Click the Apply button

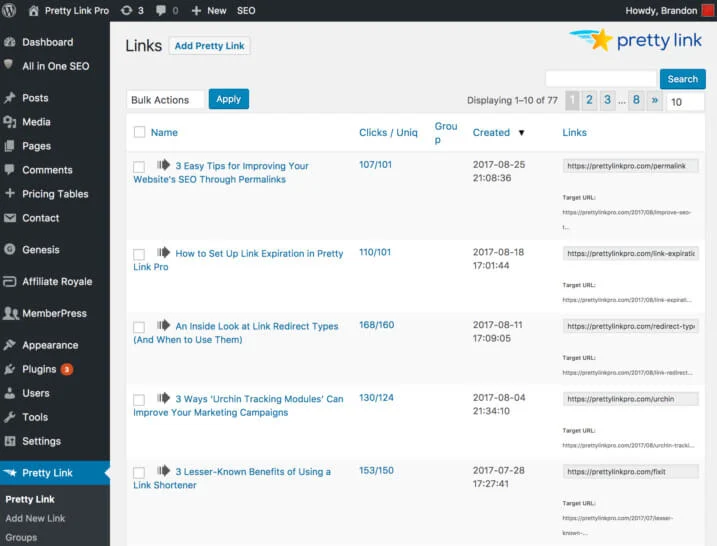point(229,99)
